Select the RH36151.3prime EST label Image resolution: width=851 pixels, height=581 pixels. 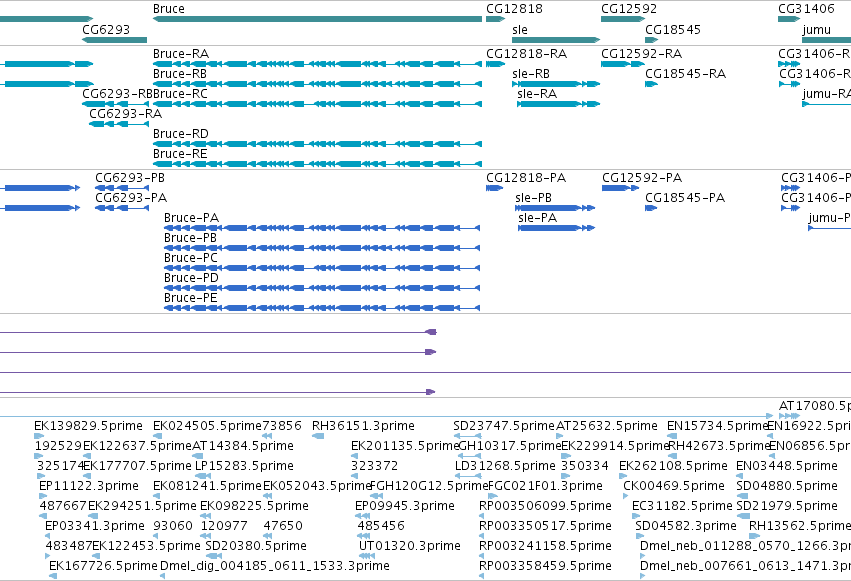pos(363,426)
